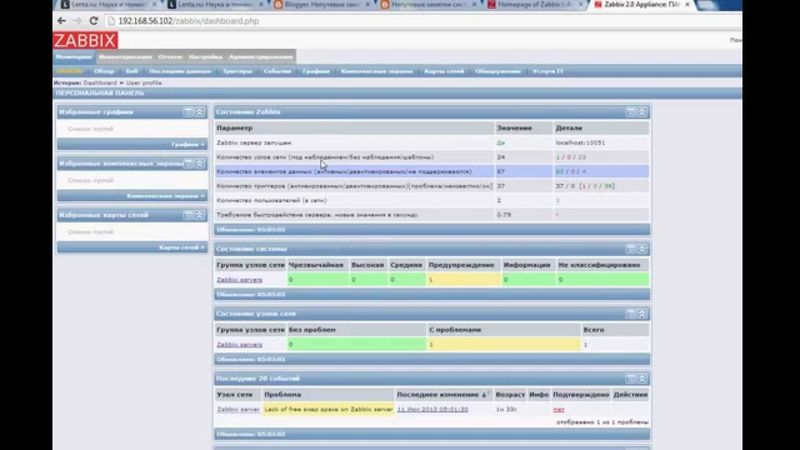Screen dimensions: 800x450
Task: Close the Blogger browser tab
Action: pos(367,5)
